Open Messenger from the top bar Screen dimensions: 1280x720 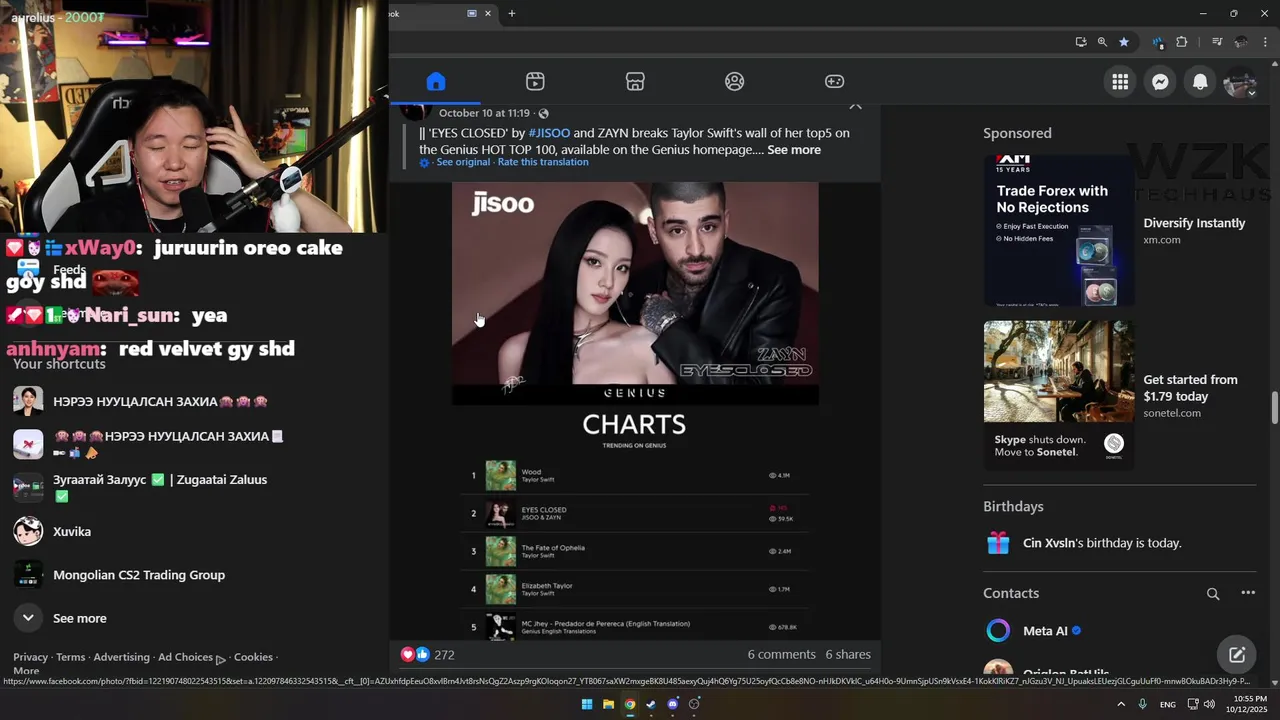(x=1160, y=82)
